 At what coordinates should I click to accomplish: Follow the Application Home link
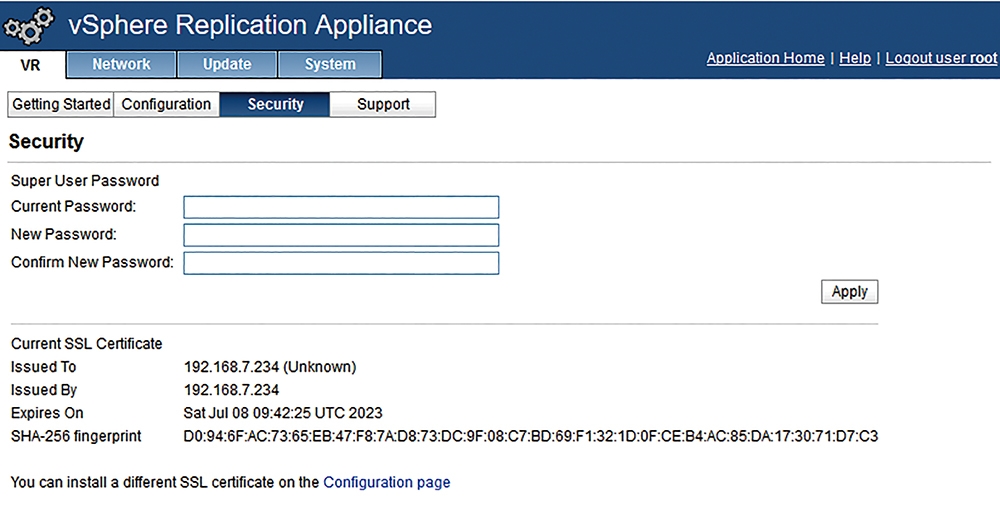click(x=765, y=58)
